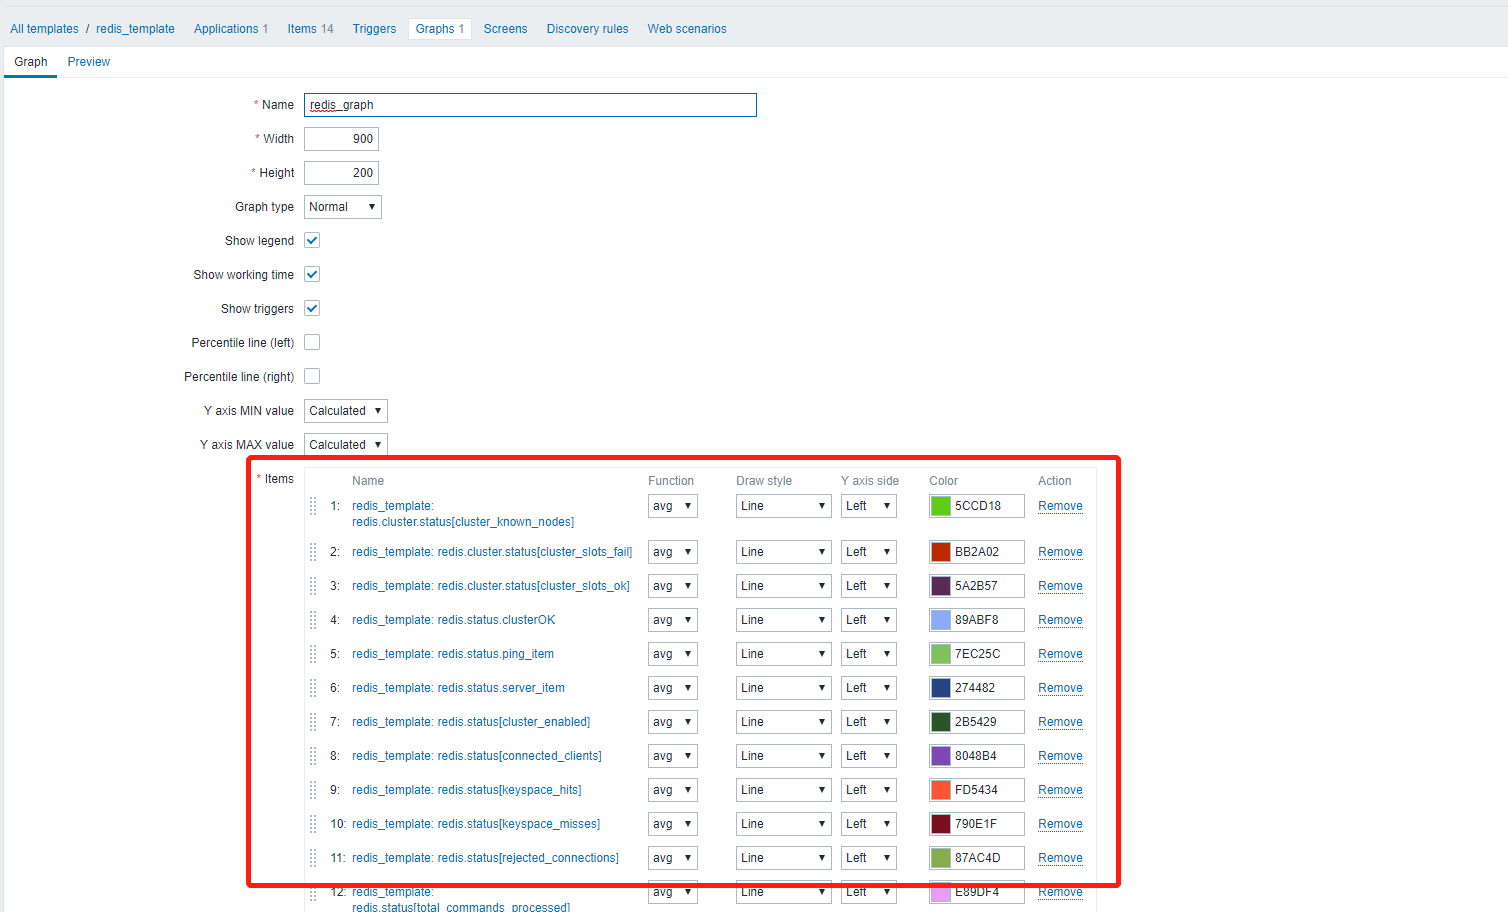Open redis.status.server_item item link
Viewport: 1508px width, 912px height.
point(458,688)
